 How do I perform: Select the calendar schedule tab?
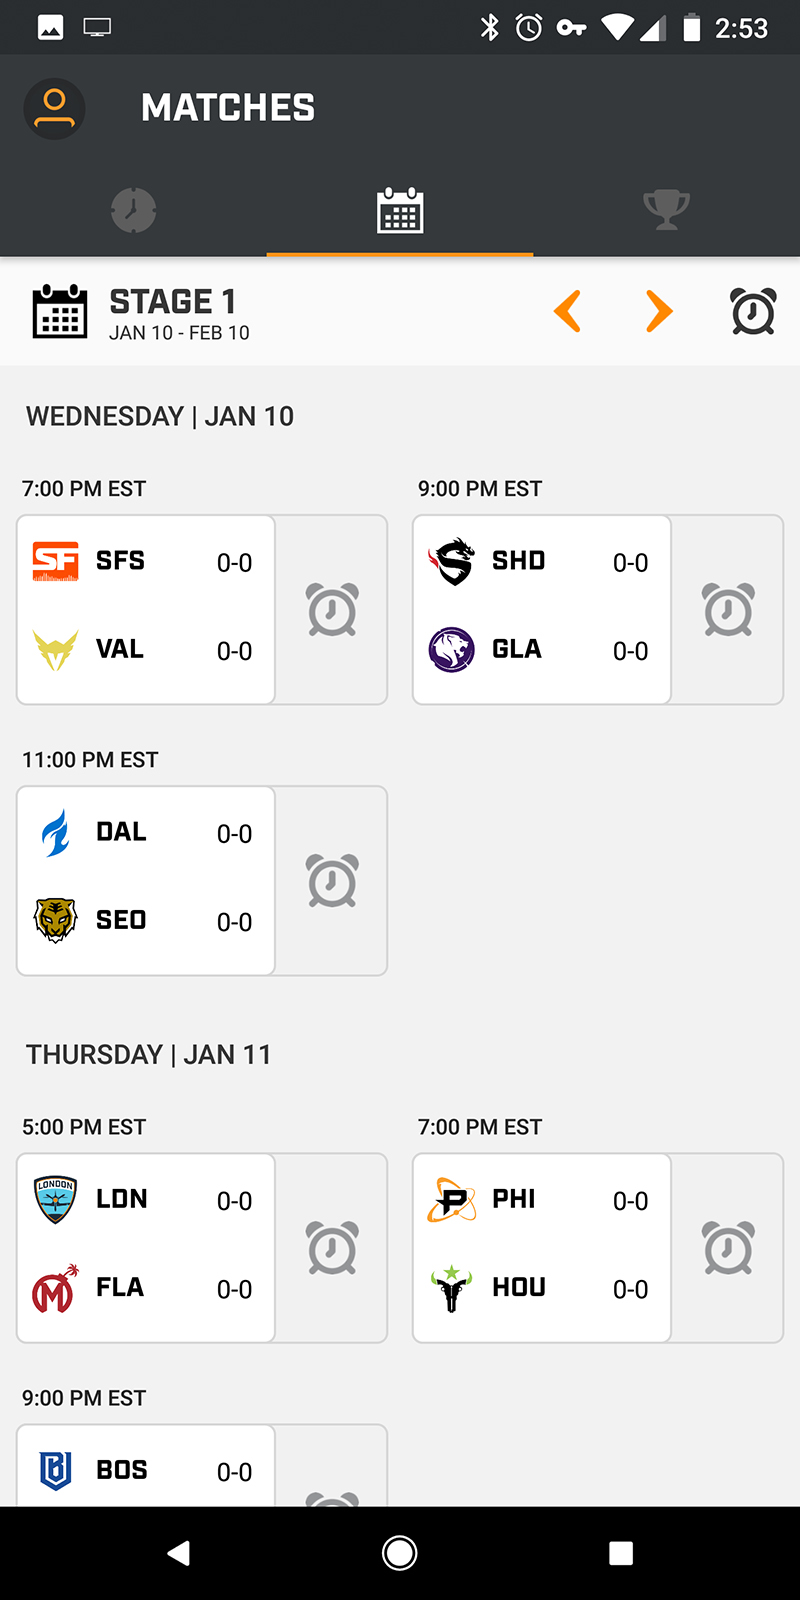[x=400, y=210]
